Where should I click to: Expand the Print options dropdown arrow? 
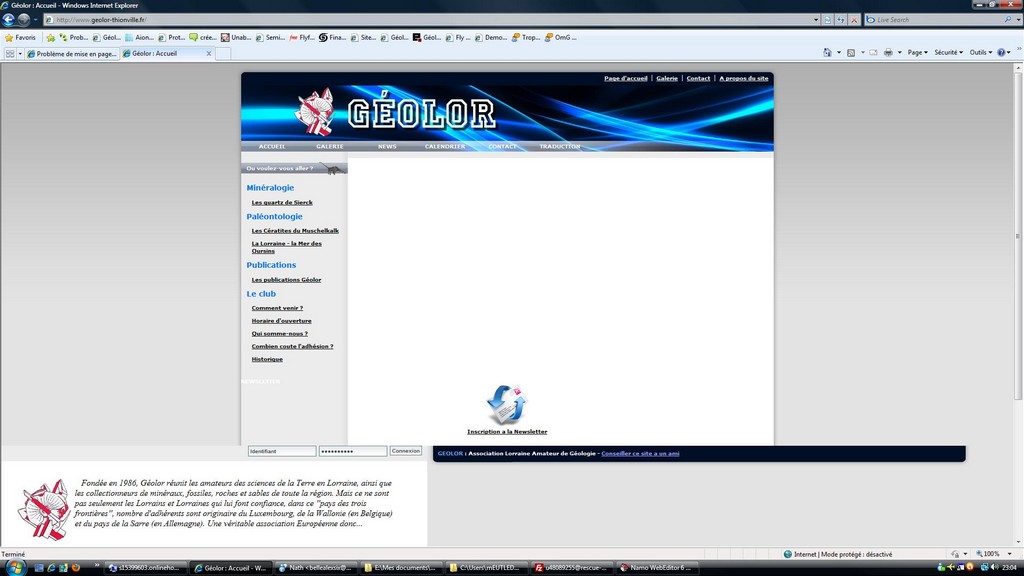tap(899, 52)
